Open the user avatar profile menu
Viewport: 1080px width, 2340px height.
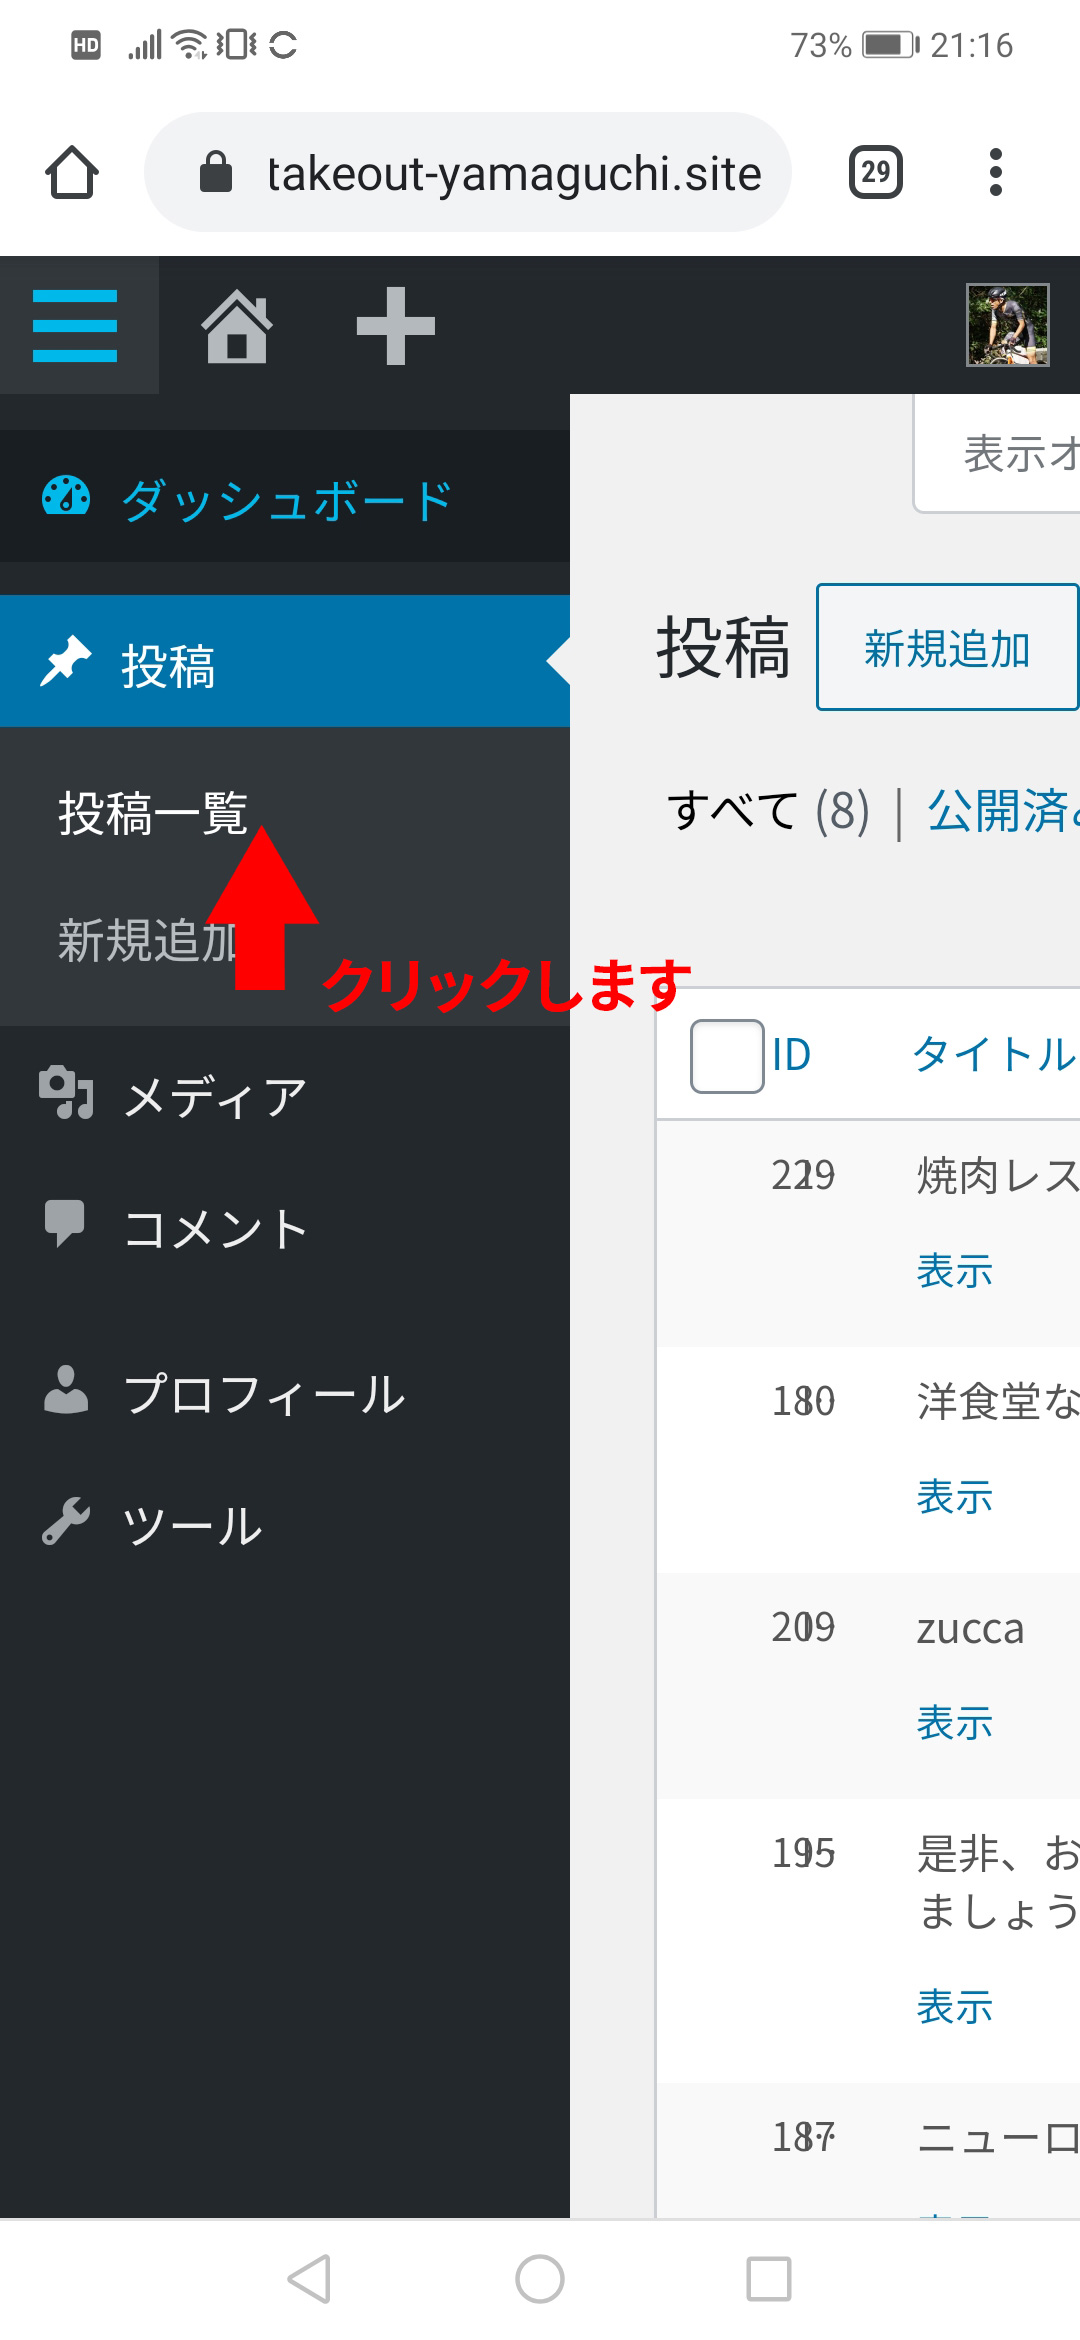(1007, 326)
